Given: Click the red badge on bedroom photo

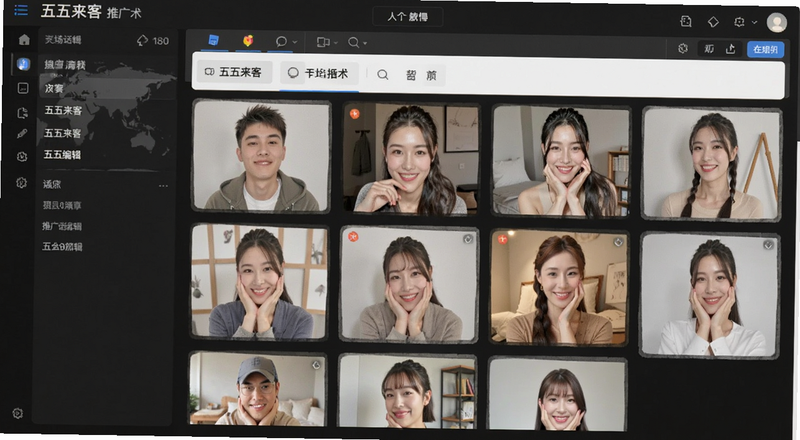Looking at the screenshot, I should click(503, 239).
